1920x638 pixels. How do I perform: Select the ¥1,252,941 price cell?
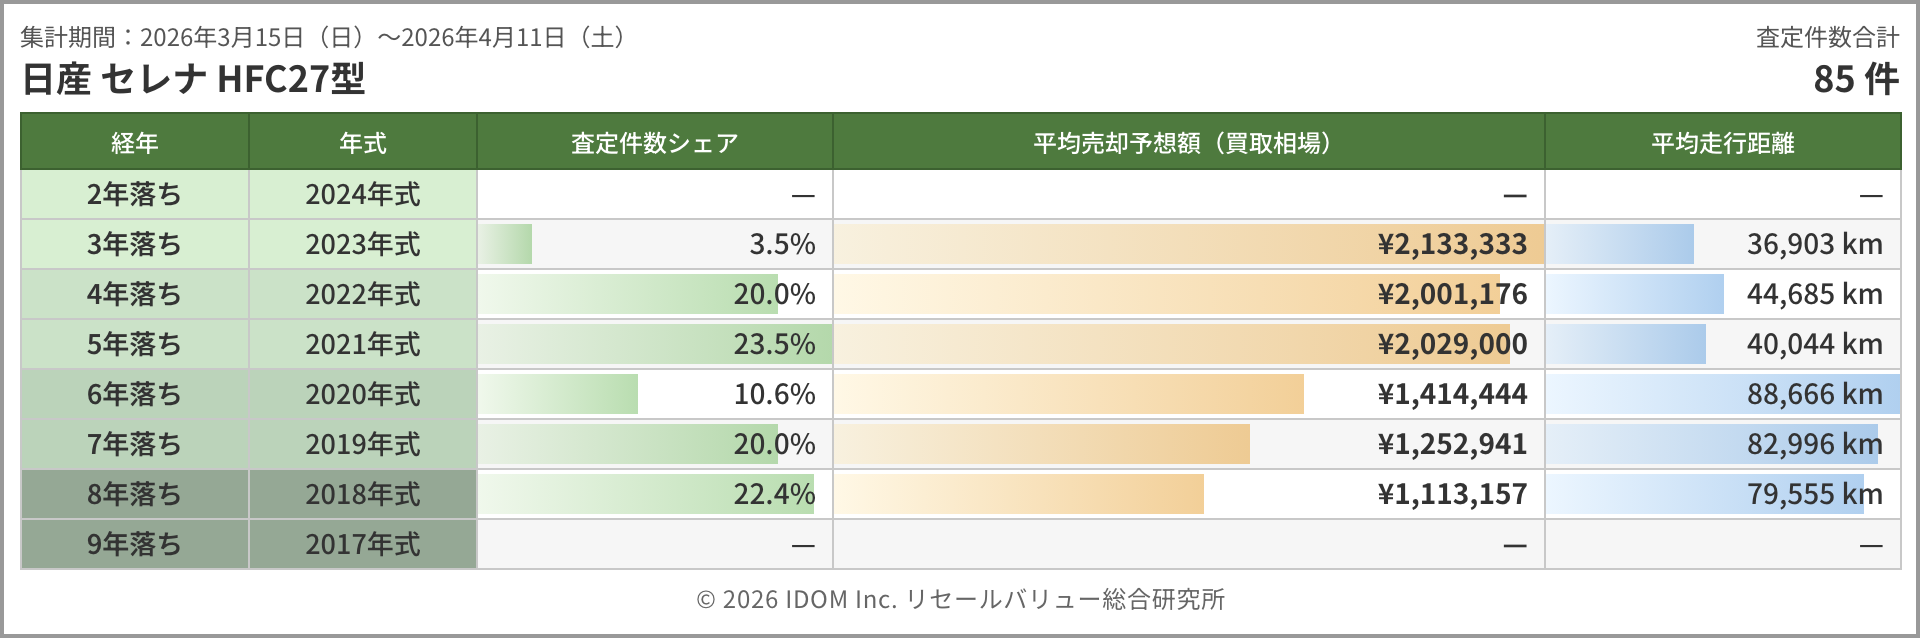1451,444
